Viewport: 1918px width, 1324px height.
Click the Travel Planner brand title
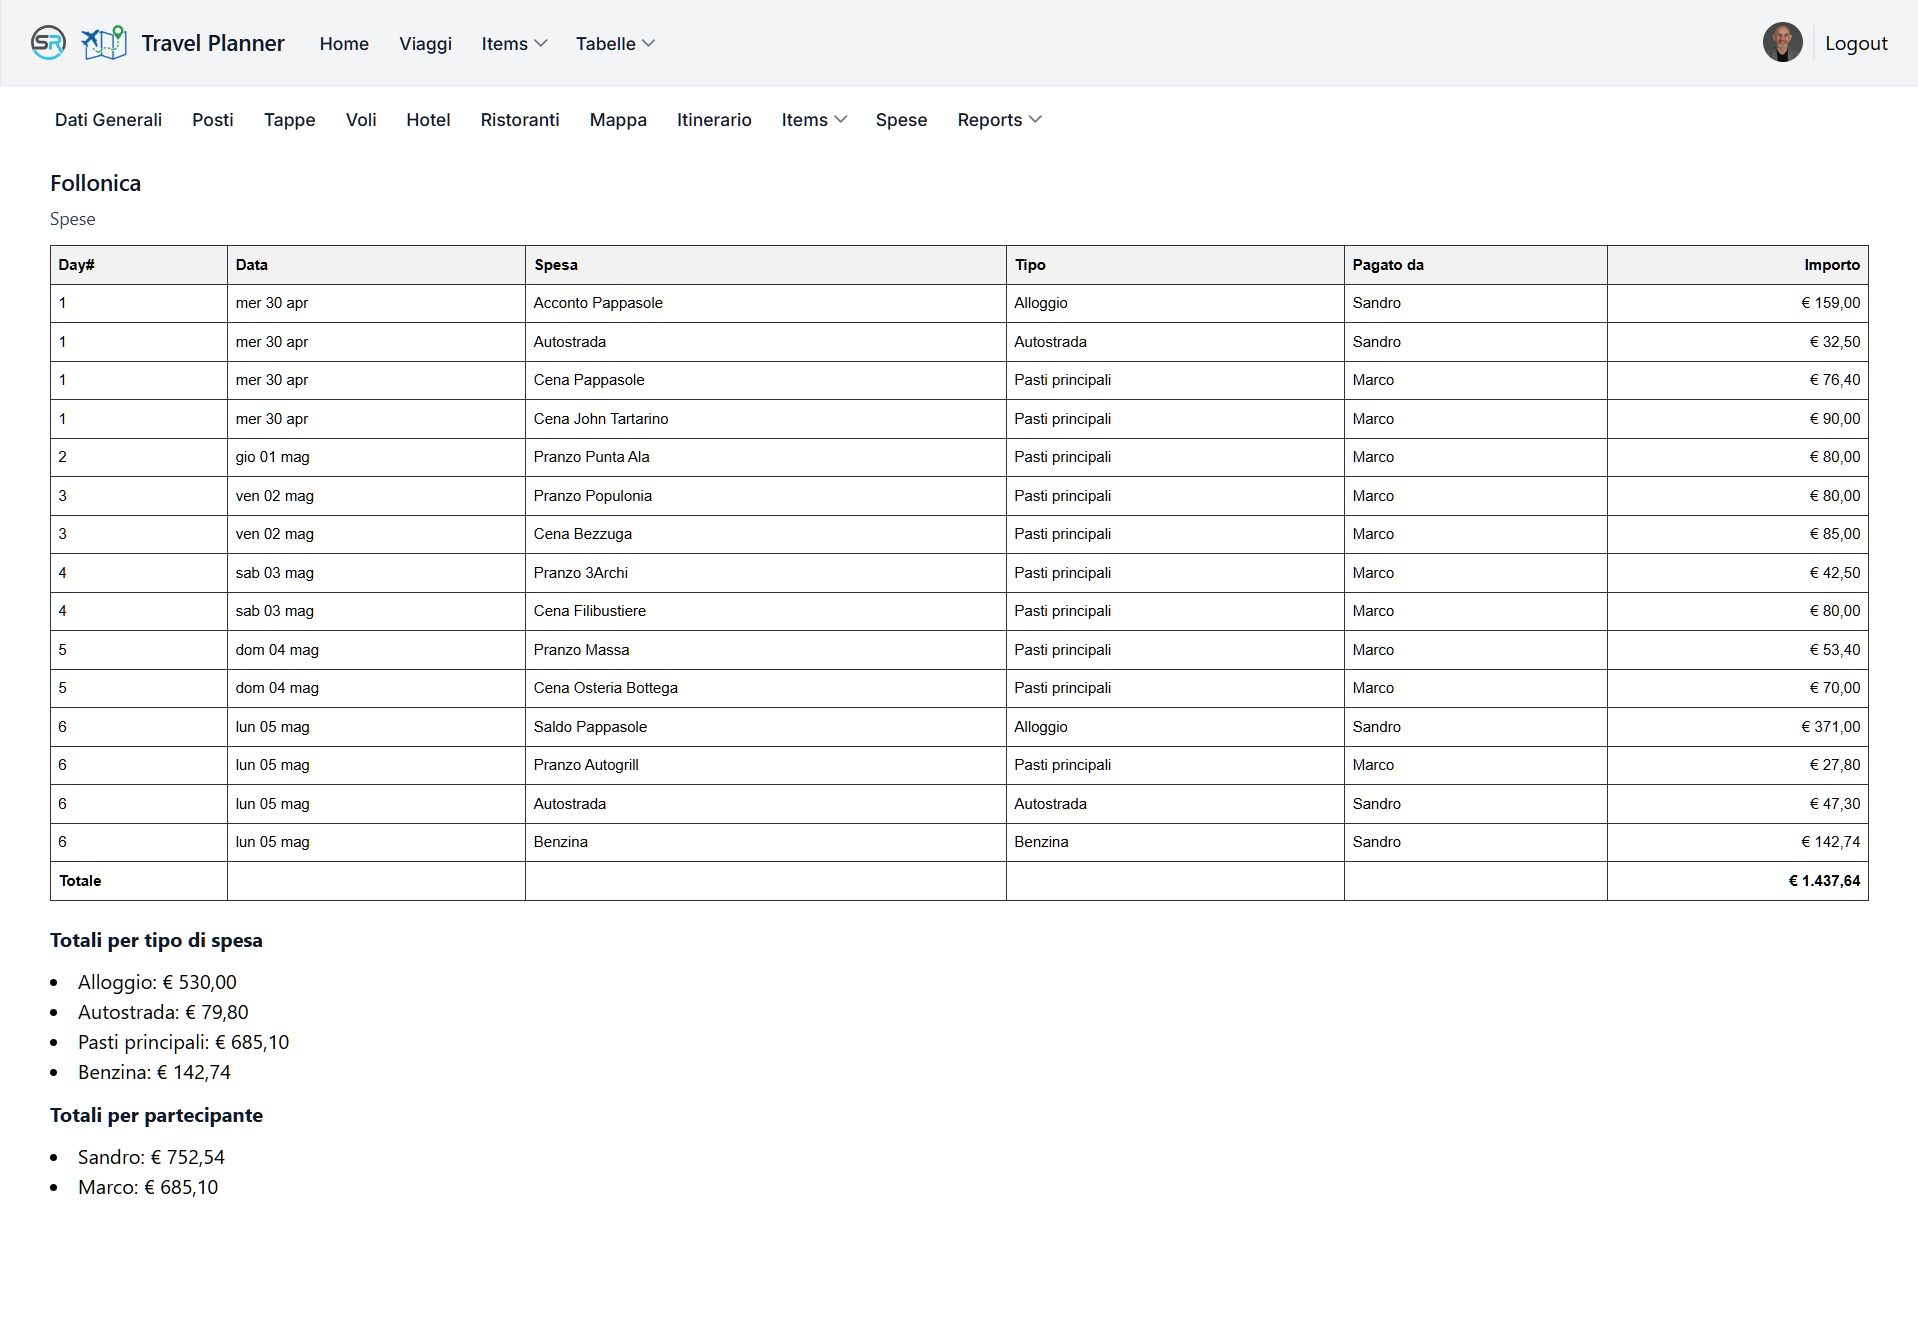coord(213,44)
